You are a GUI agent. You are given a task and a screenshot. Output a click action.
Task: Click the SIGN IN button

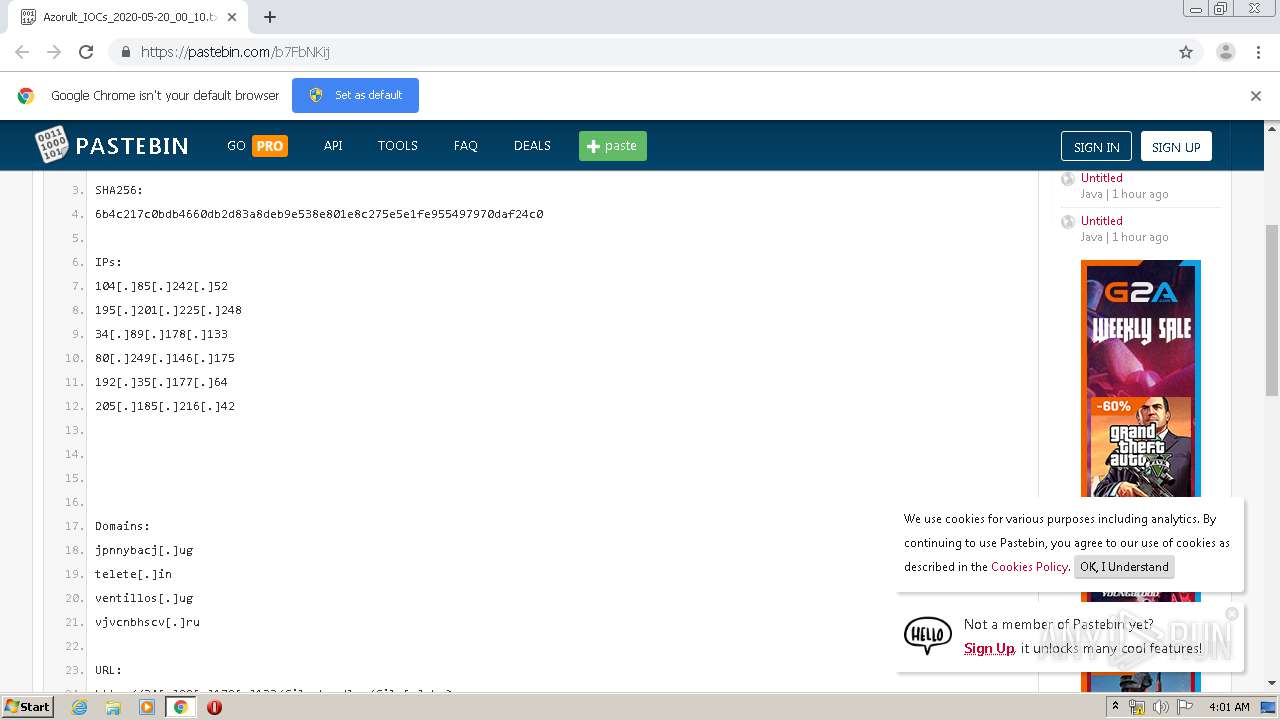pyautogui.click(x=1096, y=146)
